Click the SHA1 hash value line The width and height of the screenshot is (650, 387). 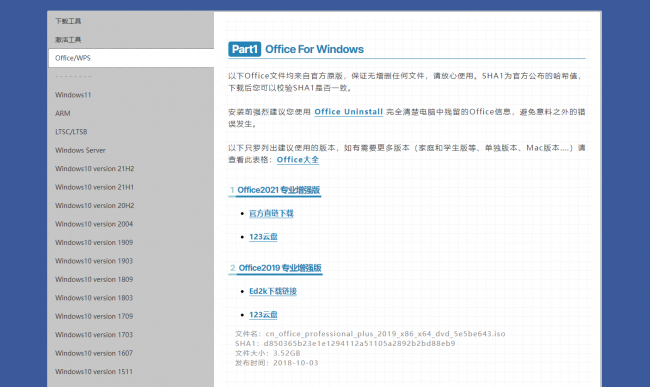click(345, 343)
